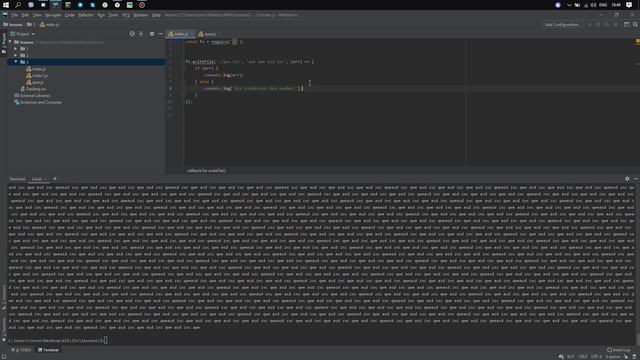Screen dimensions: 640x360
Task: Open the Refactor menu
Action: 86,15
